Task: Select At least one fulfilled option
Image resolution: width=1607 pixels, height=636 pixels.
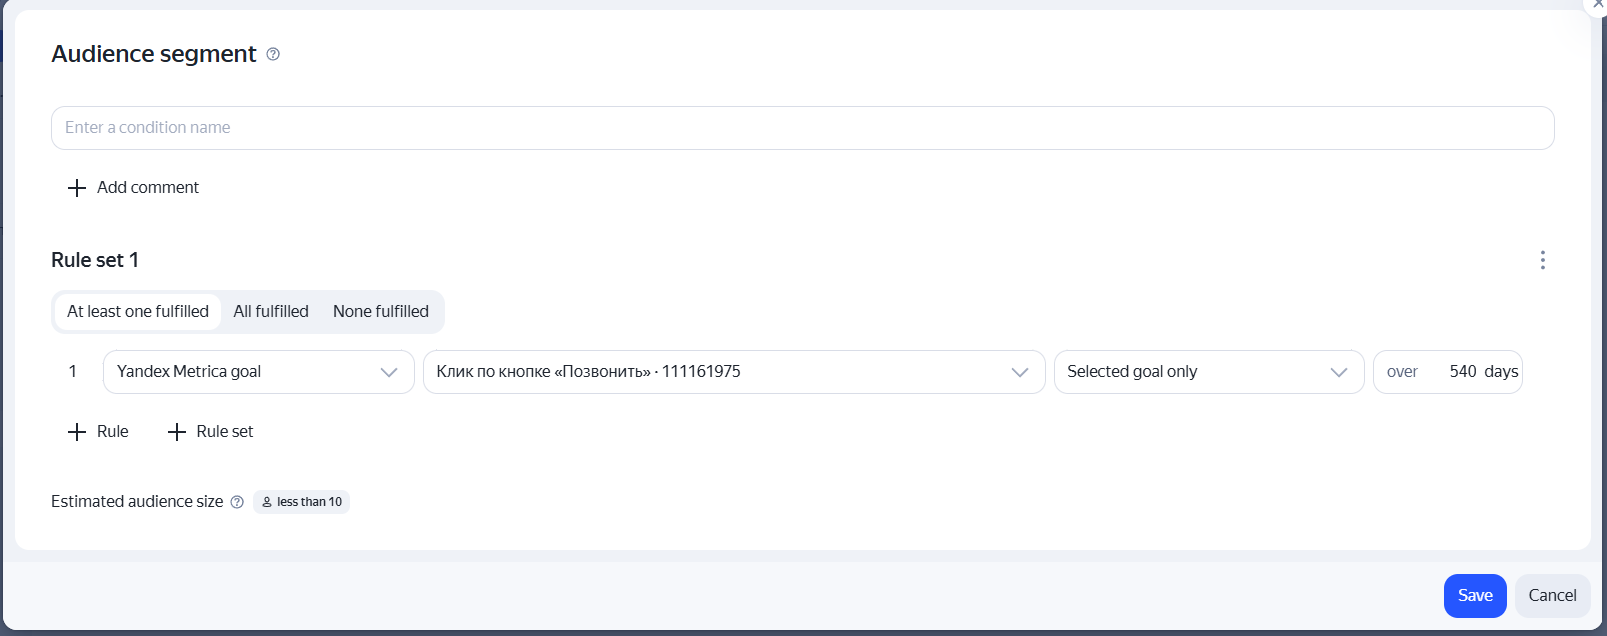Action: [138, 312]
